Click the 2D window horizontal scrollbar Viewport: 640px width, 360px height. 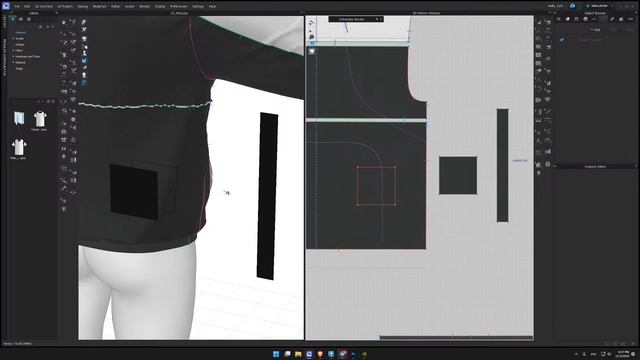456,337
